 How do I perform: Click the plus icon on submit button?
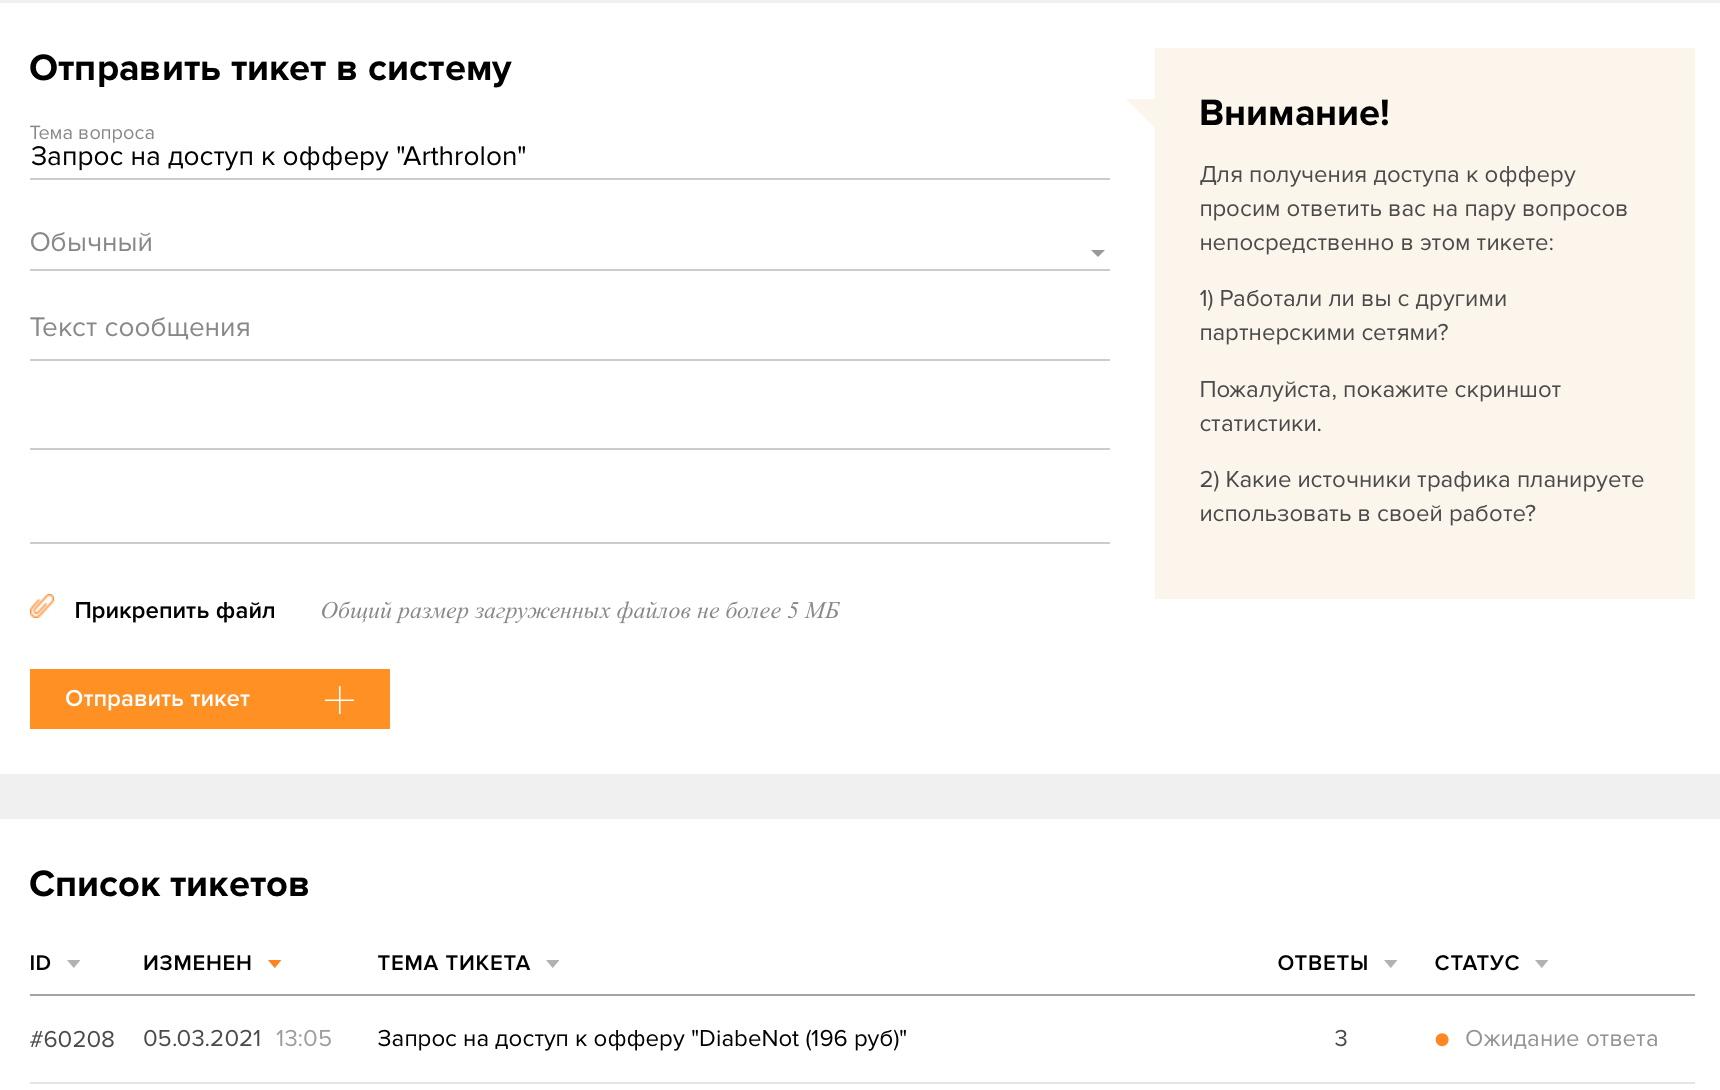[x=340, y=700]
